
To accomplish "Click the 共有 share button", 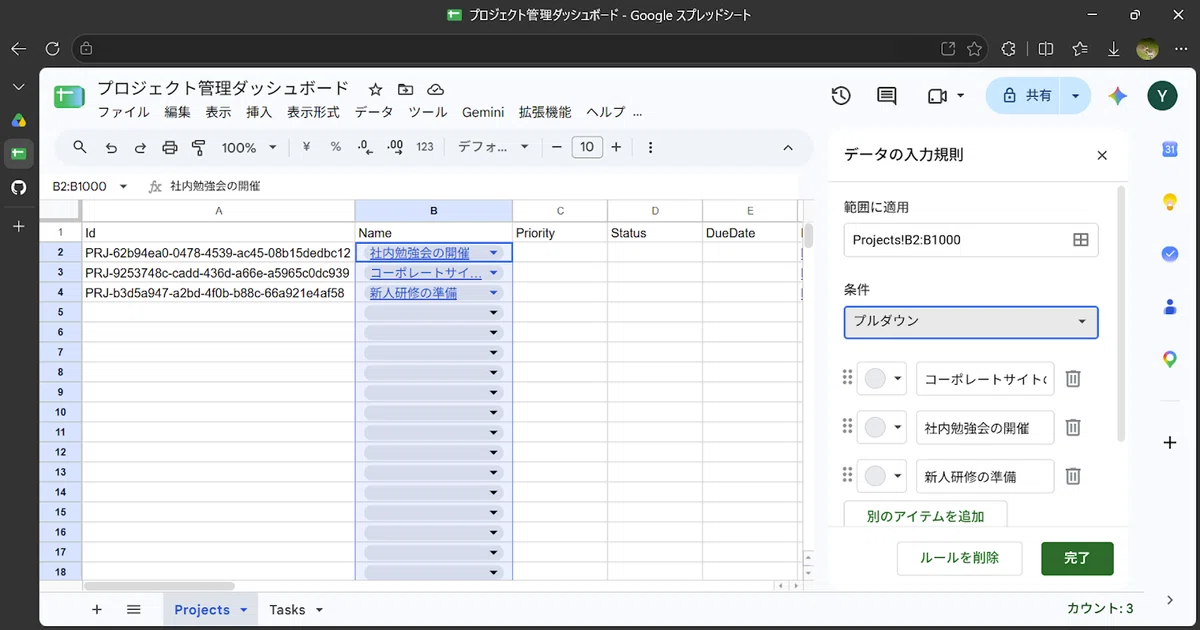I will pyautogui.click(x=1027, y=96).
